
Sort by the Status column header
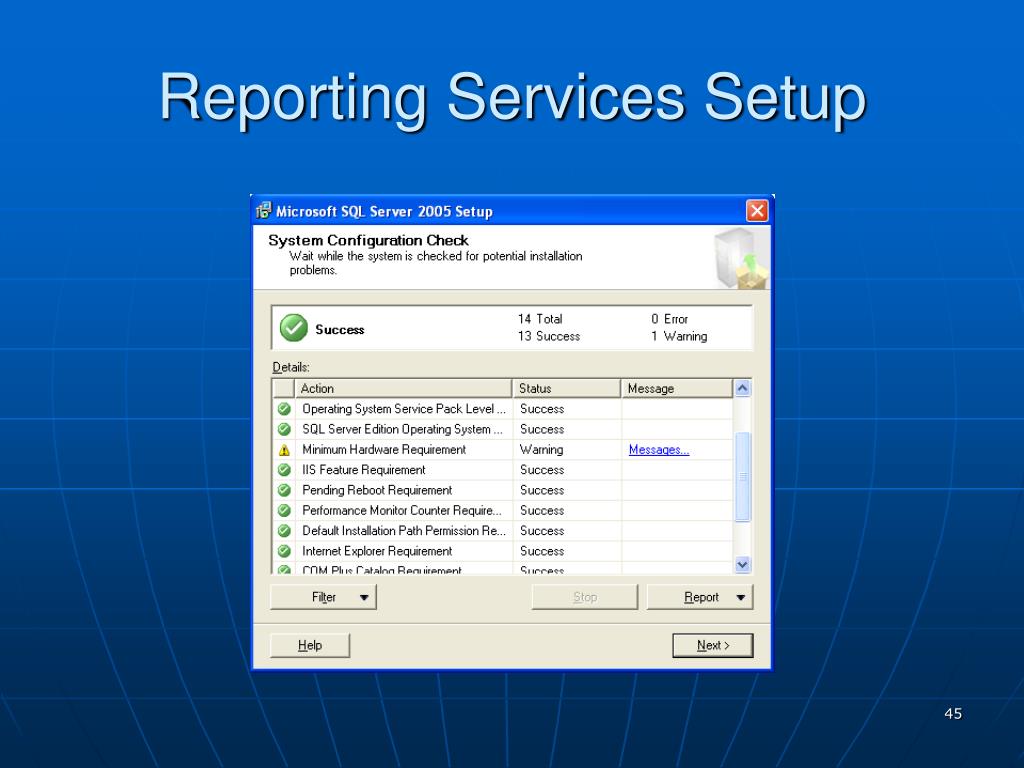(566, 388)
